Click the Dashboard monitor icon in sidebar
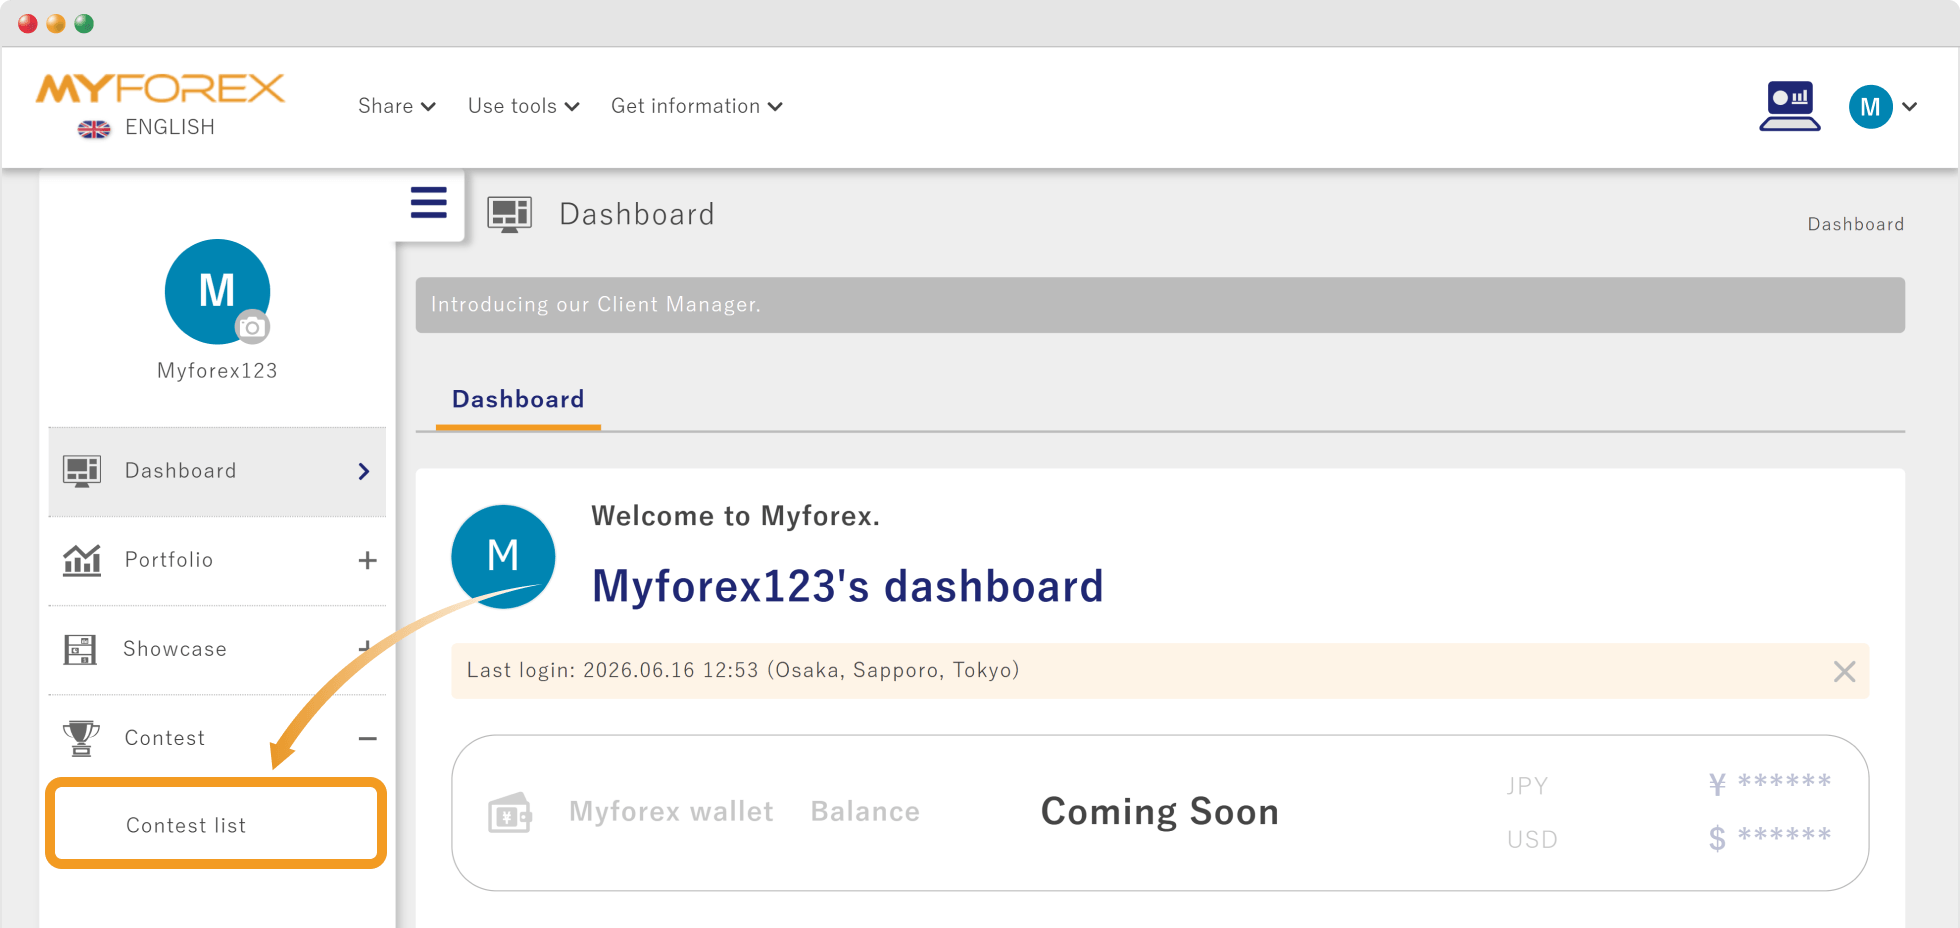The height and width of the screenshot is (928, 1960). coord(82,471)
